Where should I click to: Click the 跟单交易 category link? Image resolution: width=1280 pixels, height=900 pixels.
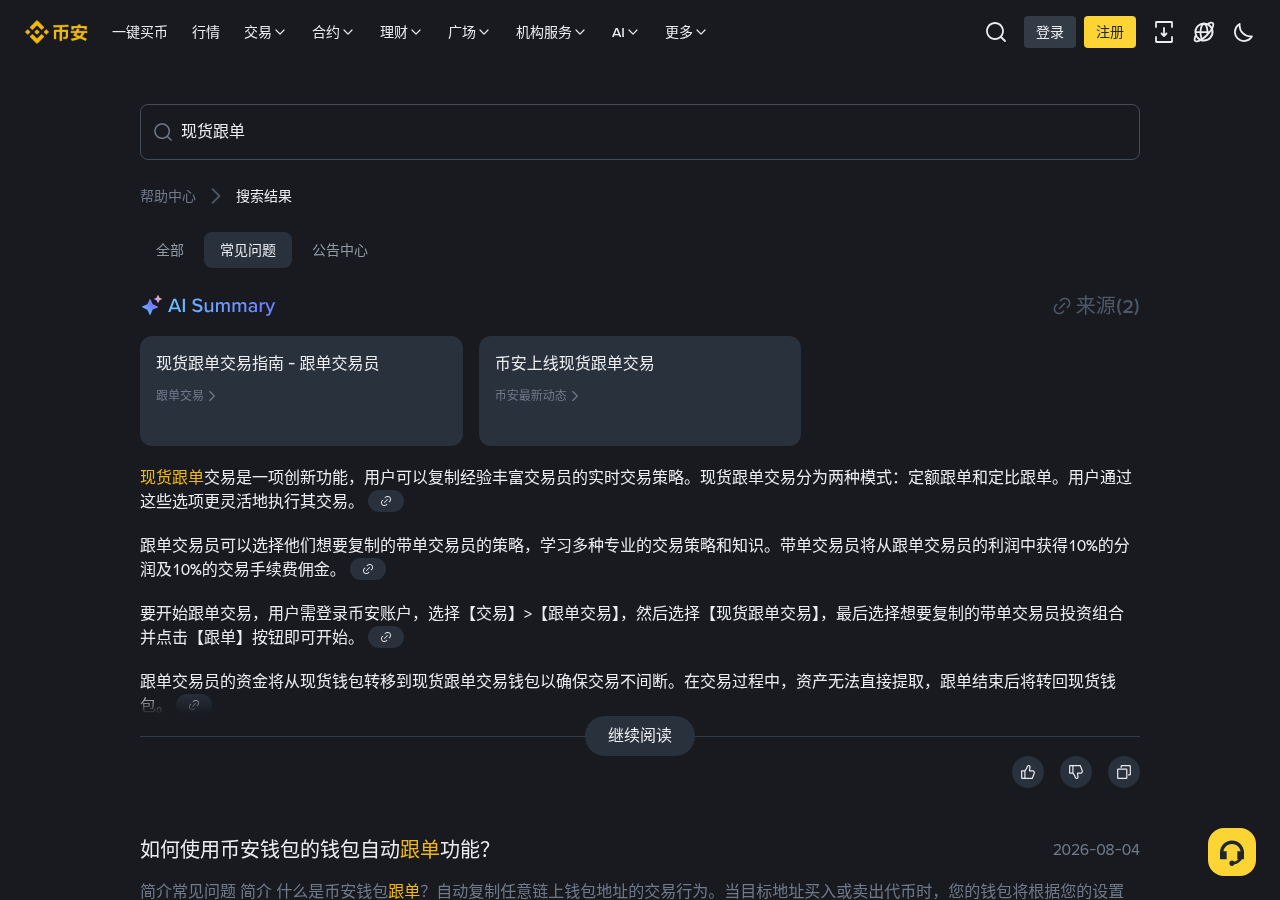pos(186,395)
